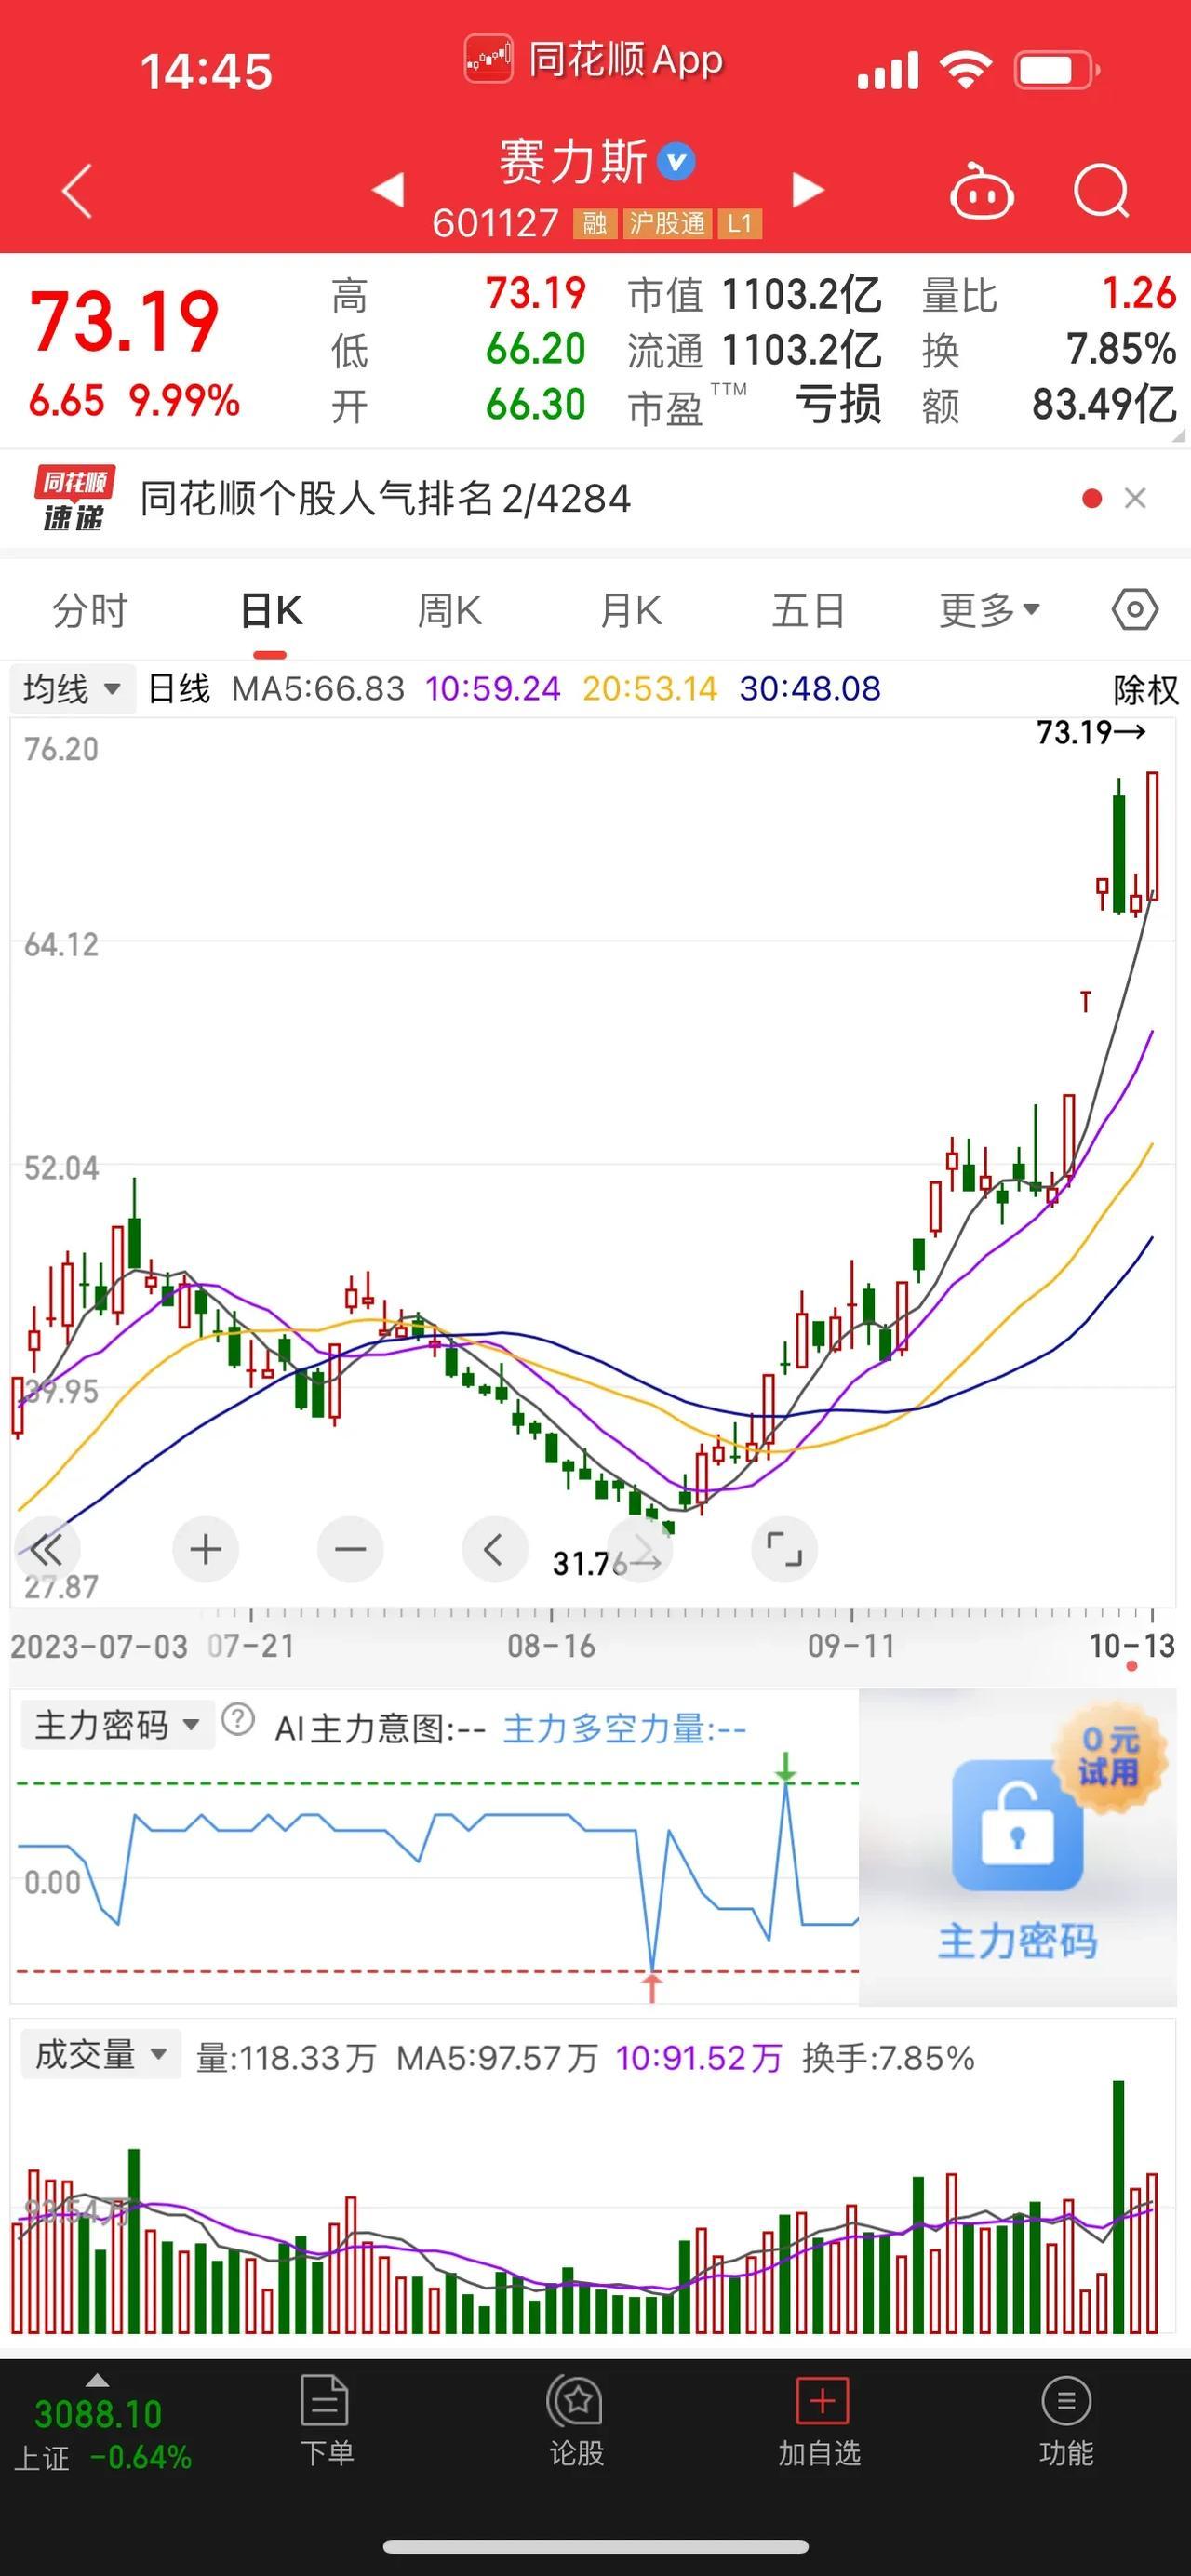Open the 主力密码 indicator dropdown
Image resolution: width=1191 pixels, height=2576 pixels.
(x=118, y=1725)
